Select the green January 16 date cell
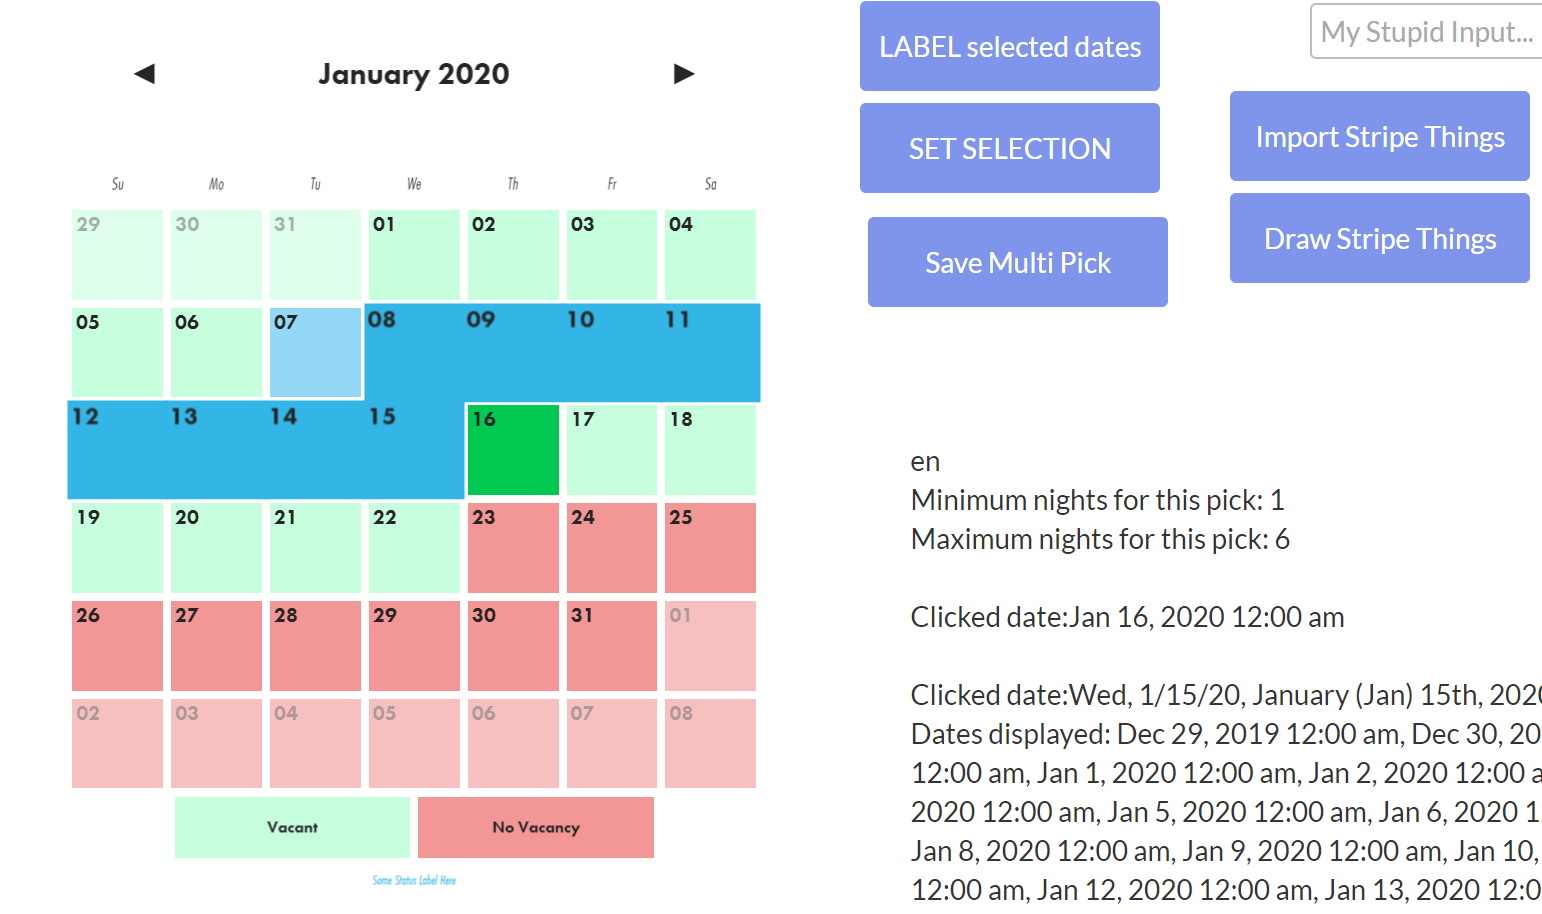The image size is (1542, 914). pyautogui.click(x=513, y=450)
